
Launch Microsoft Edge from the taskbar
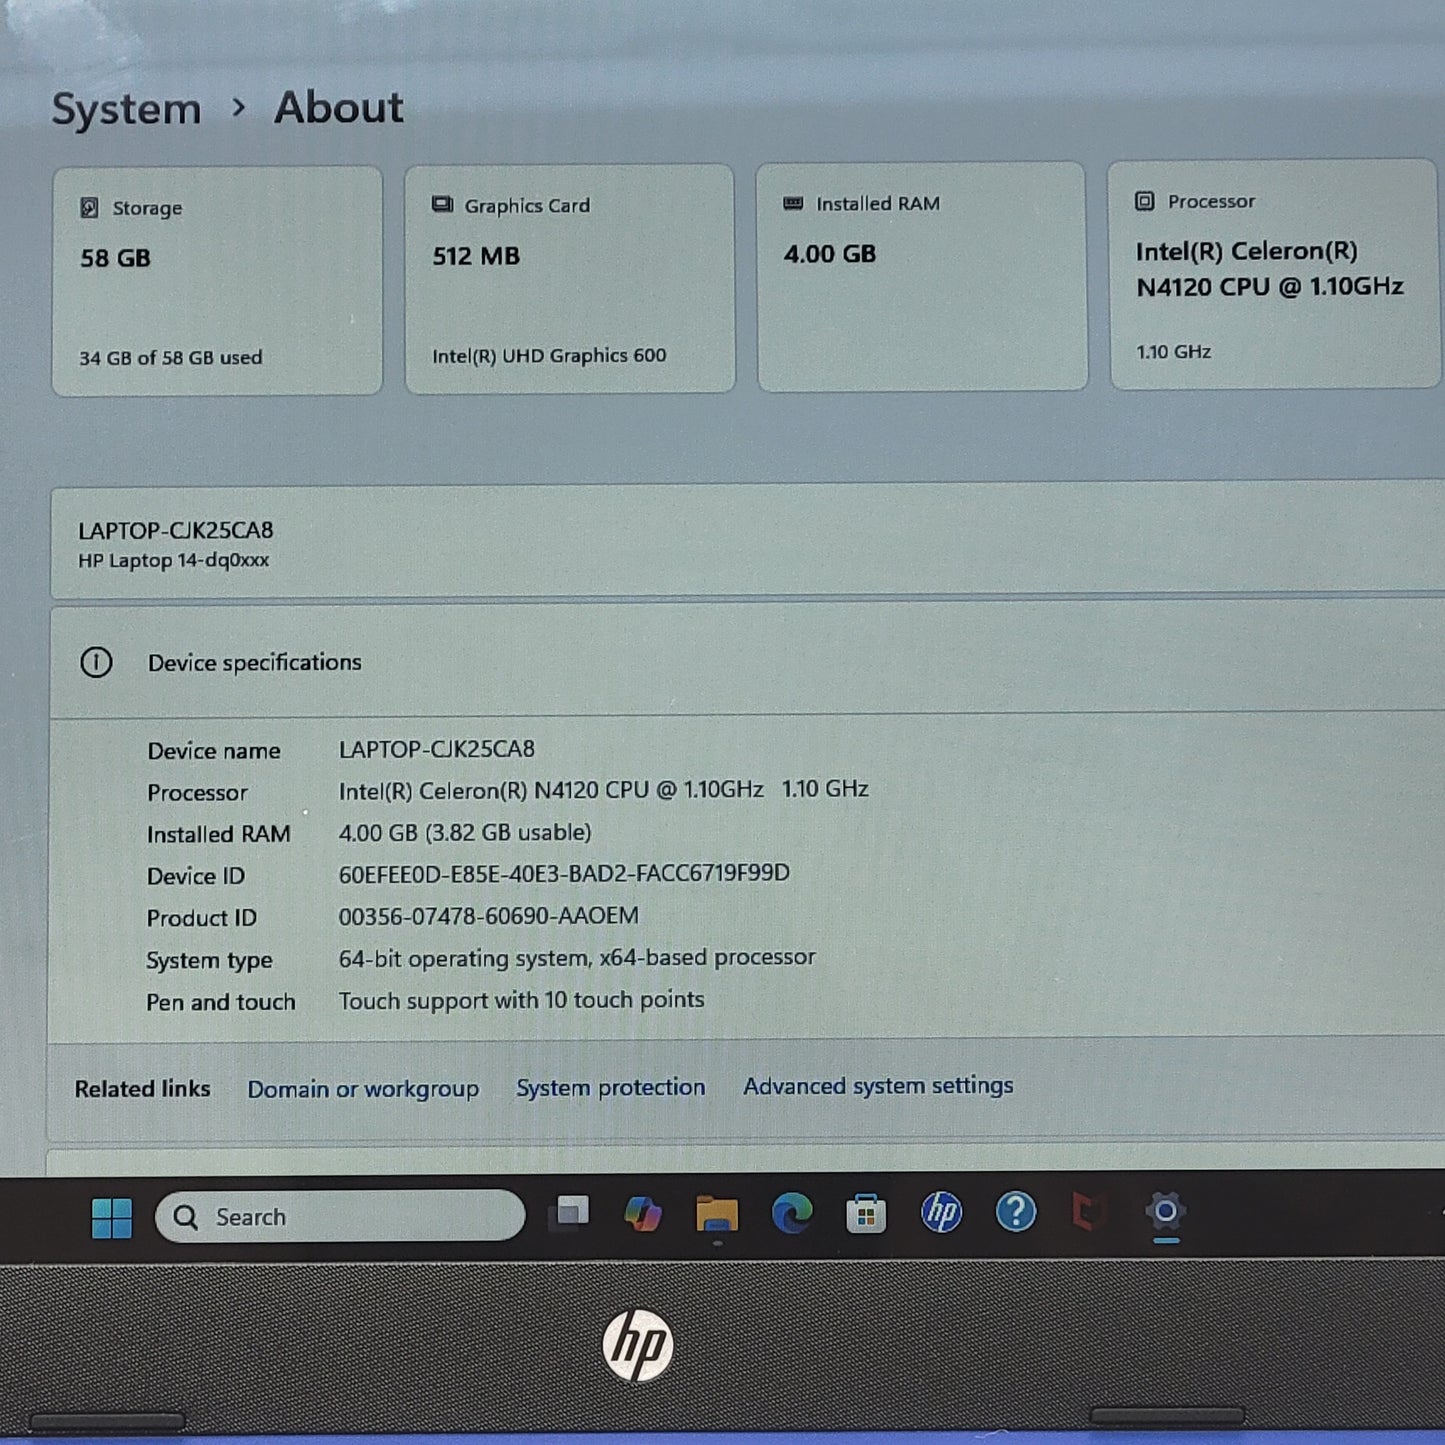click(x=791, y=1214)
